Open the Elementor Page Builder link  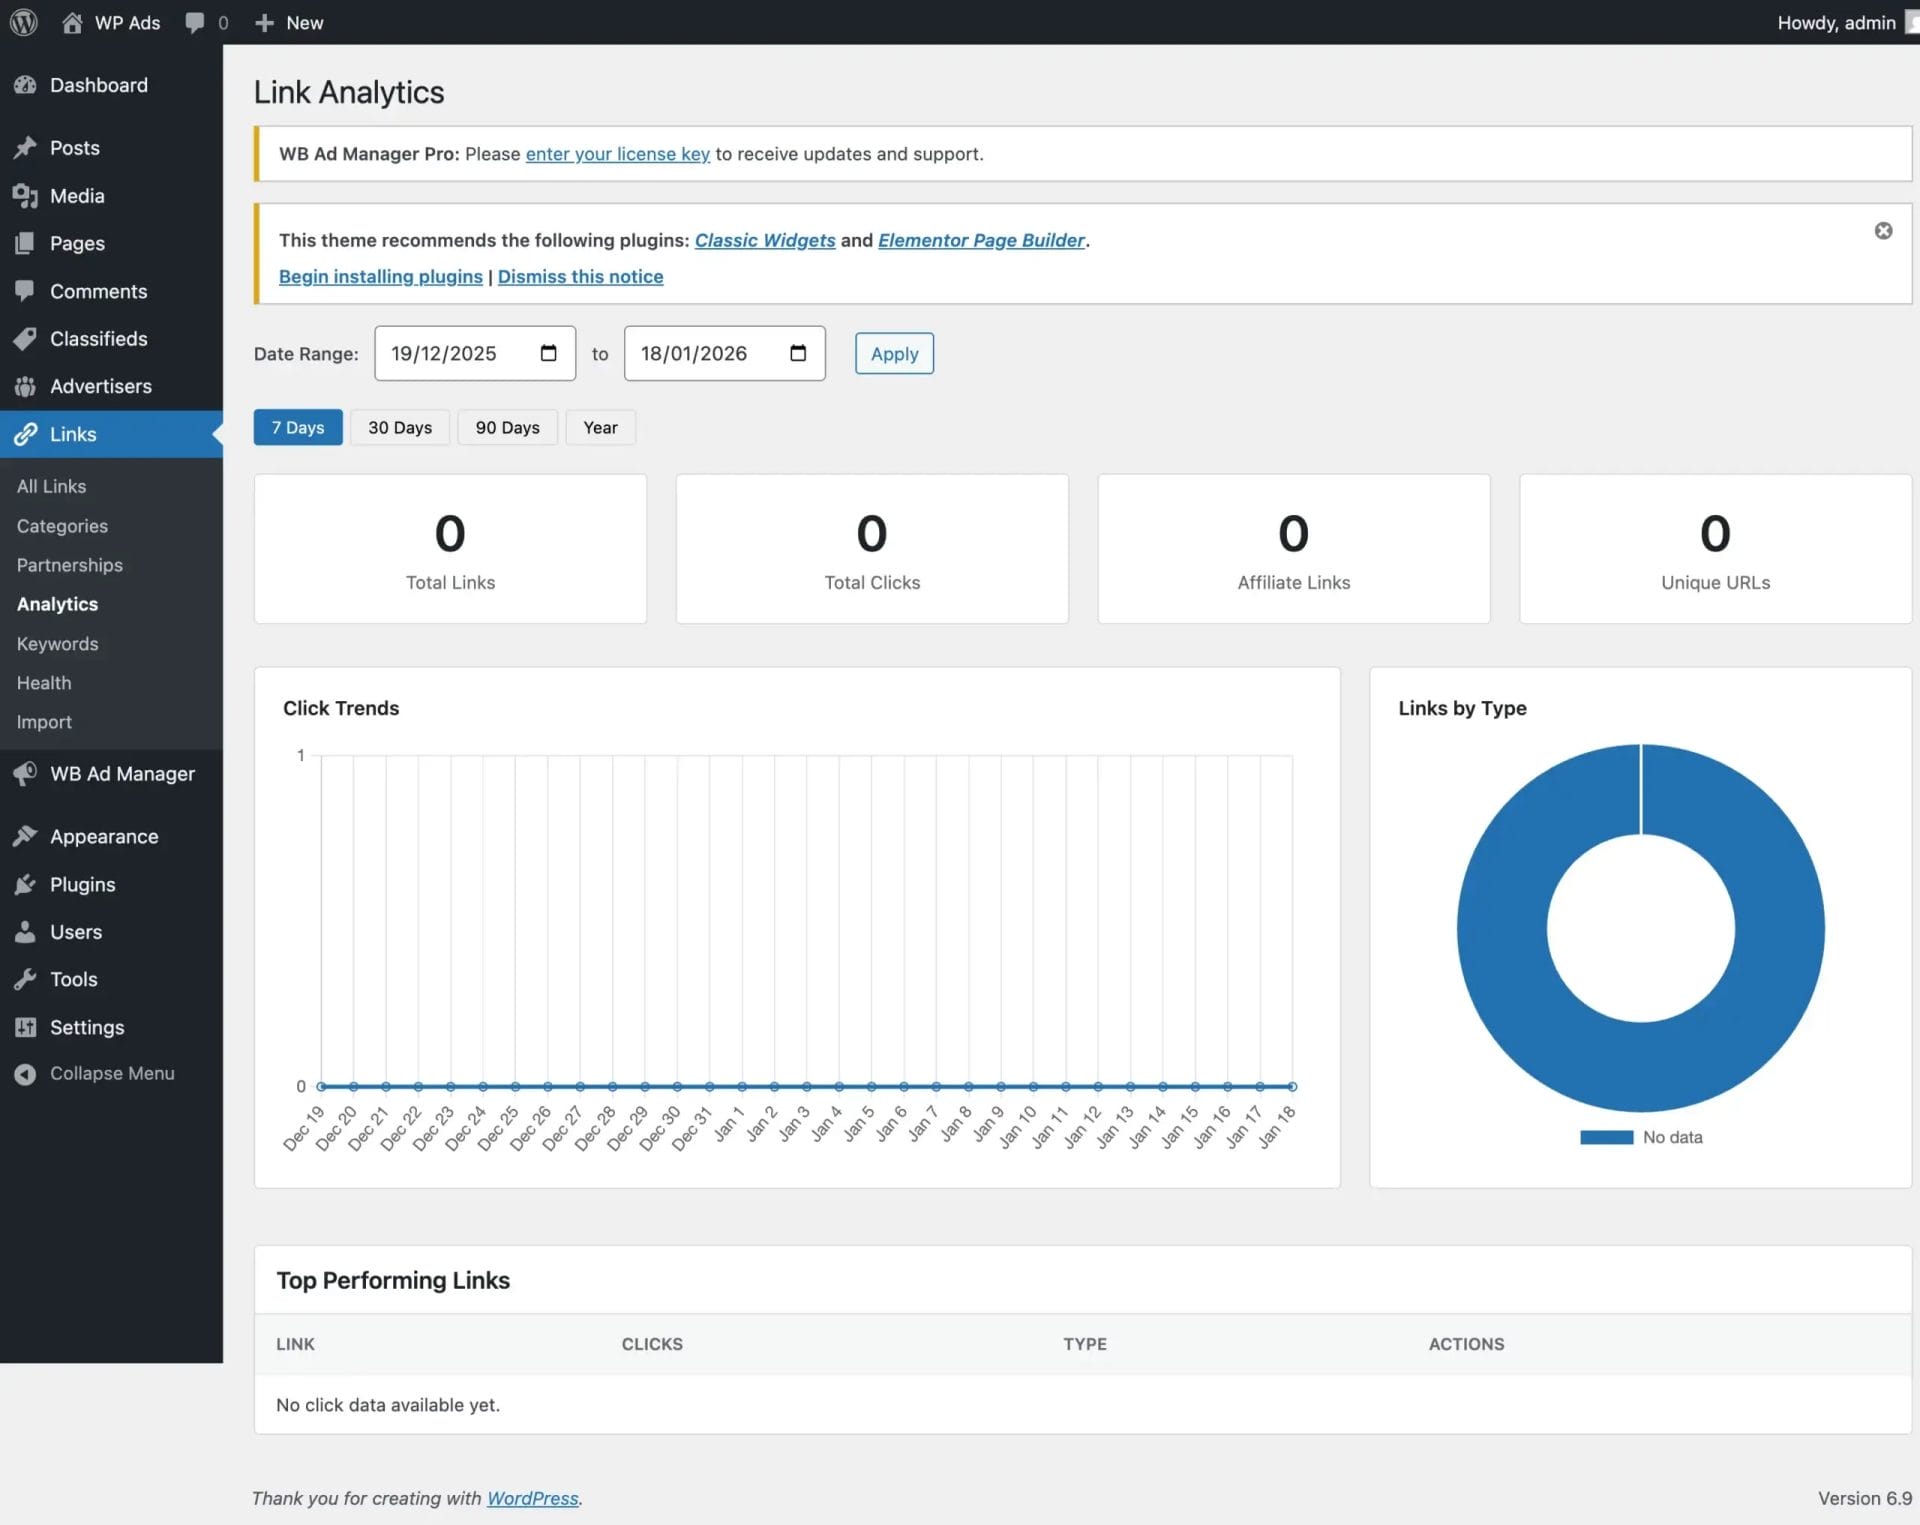pyautogui.click(x=981, y=240)
